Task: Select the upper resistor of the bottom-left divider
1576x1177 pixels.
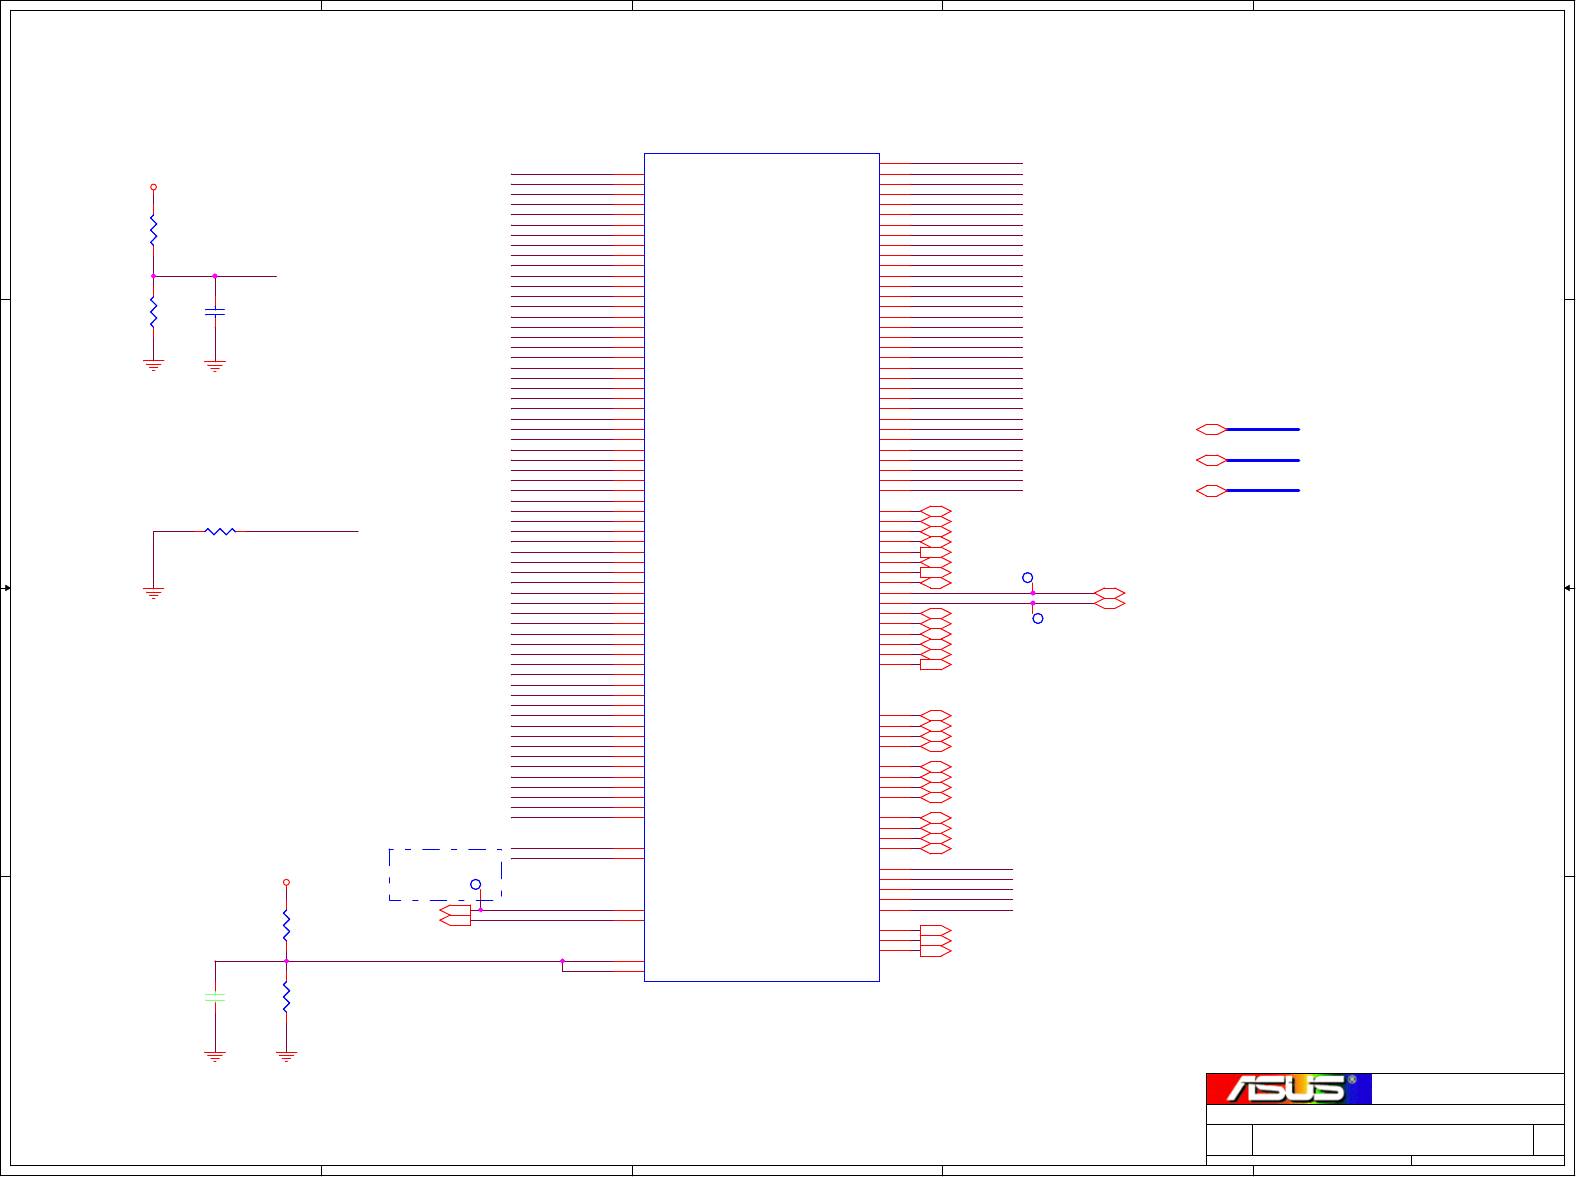Action: click(286, 925)
